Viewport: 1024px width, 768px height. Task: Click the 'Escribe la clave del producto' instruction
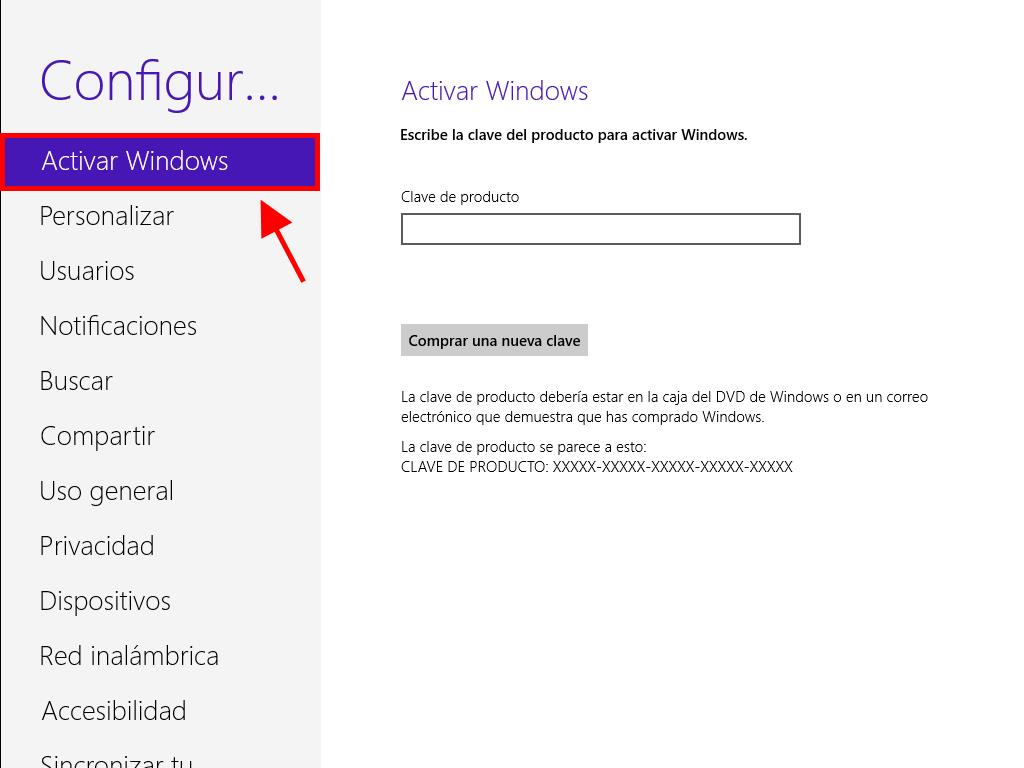click(573, 135)
